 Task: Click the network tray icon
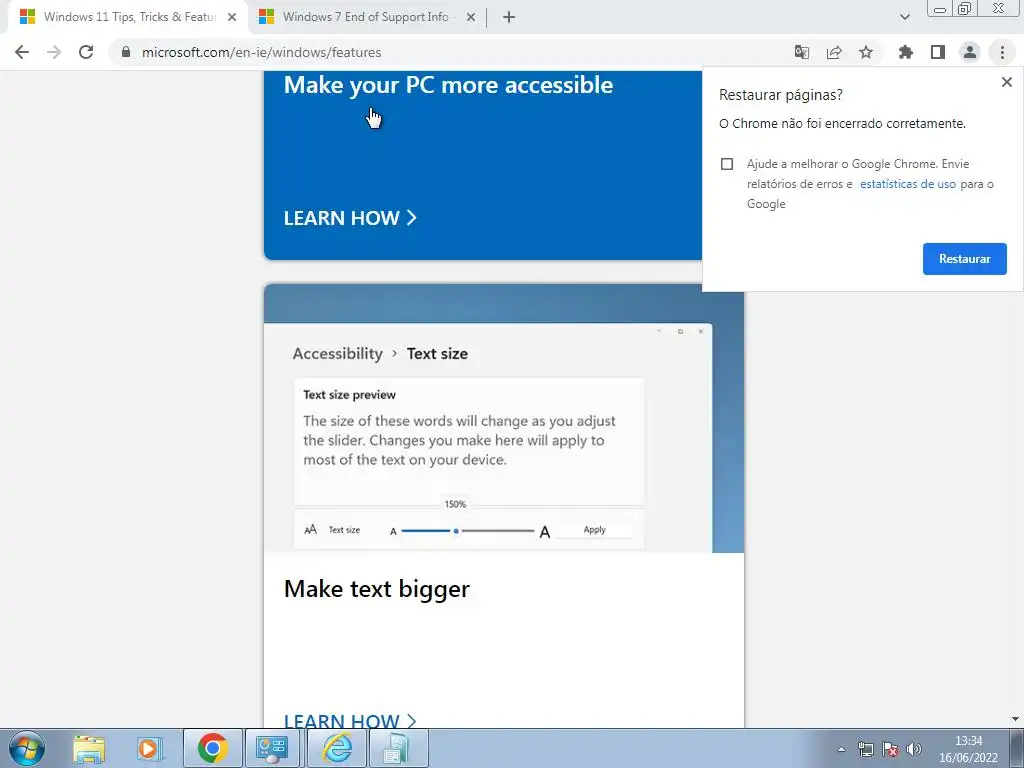click(865, 749)
